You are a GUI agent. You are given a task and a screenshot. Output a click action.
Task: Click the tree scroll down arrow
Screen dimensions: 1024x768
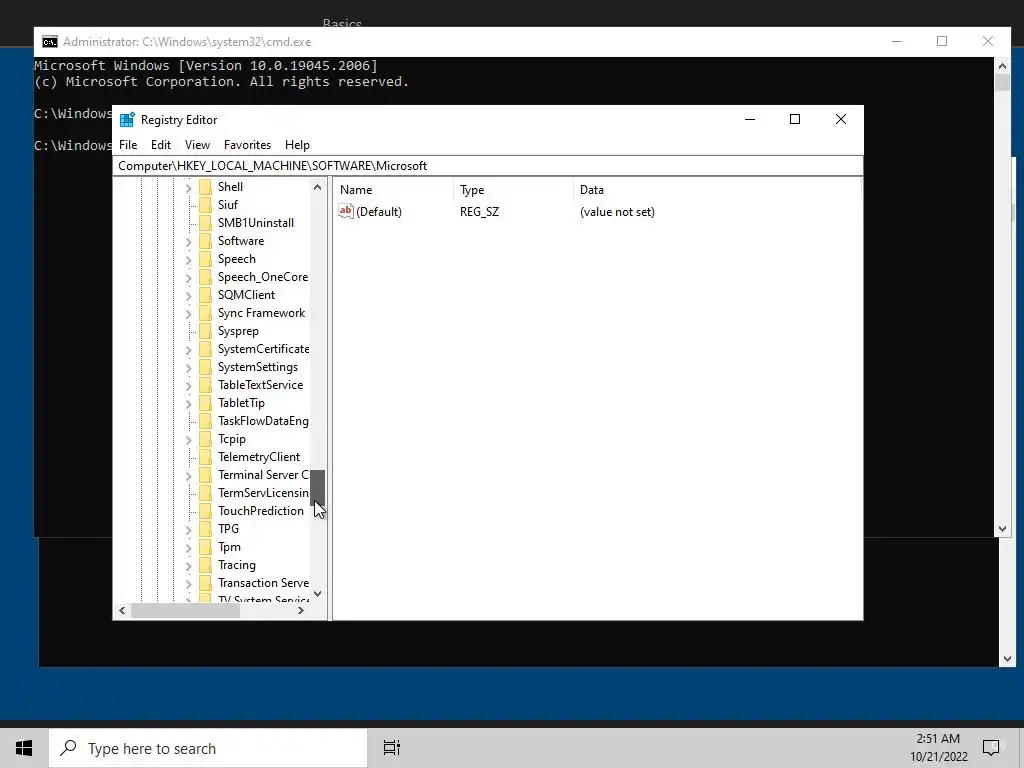[x=317, y=594]
